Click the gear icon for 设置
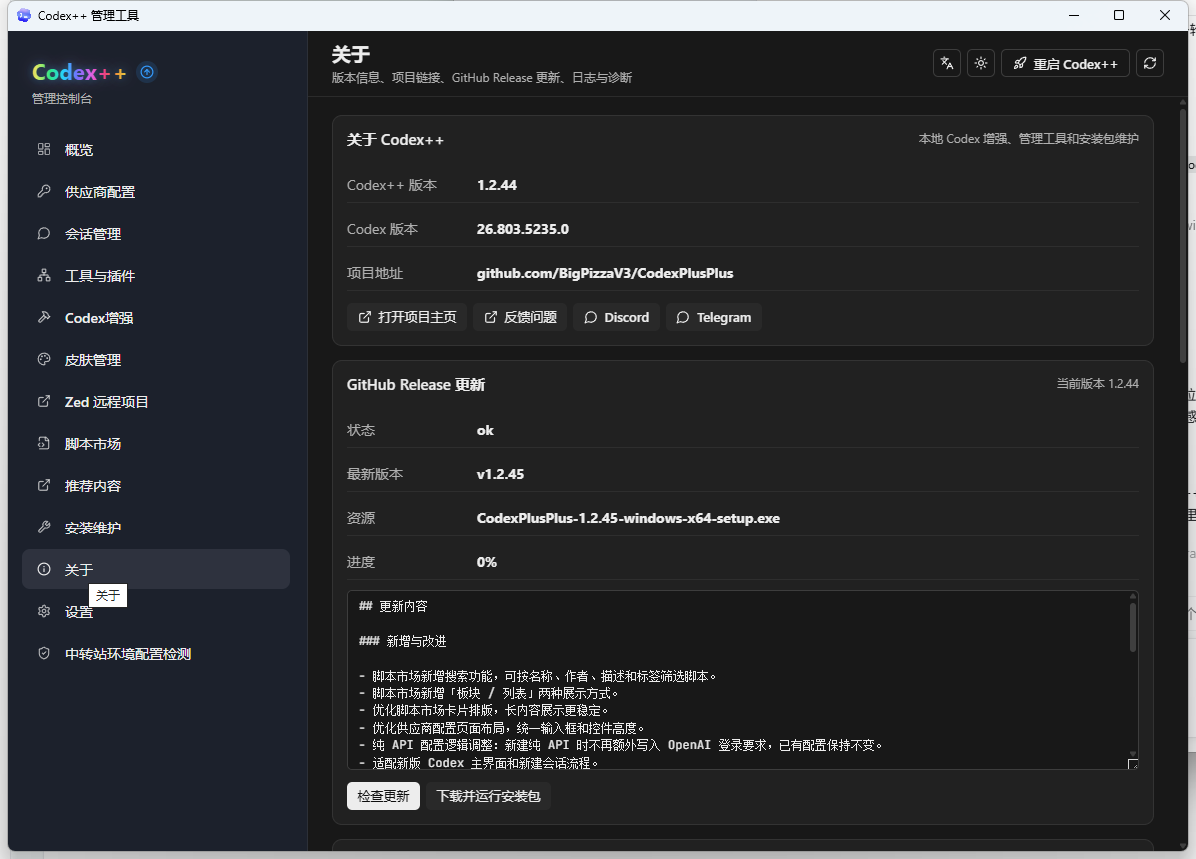The height and width of the screenshot is (859, 1196). coord(44,610)
